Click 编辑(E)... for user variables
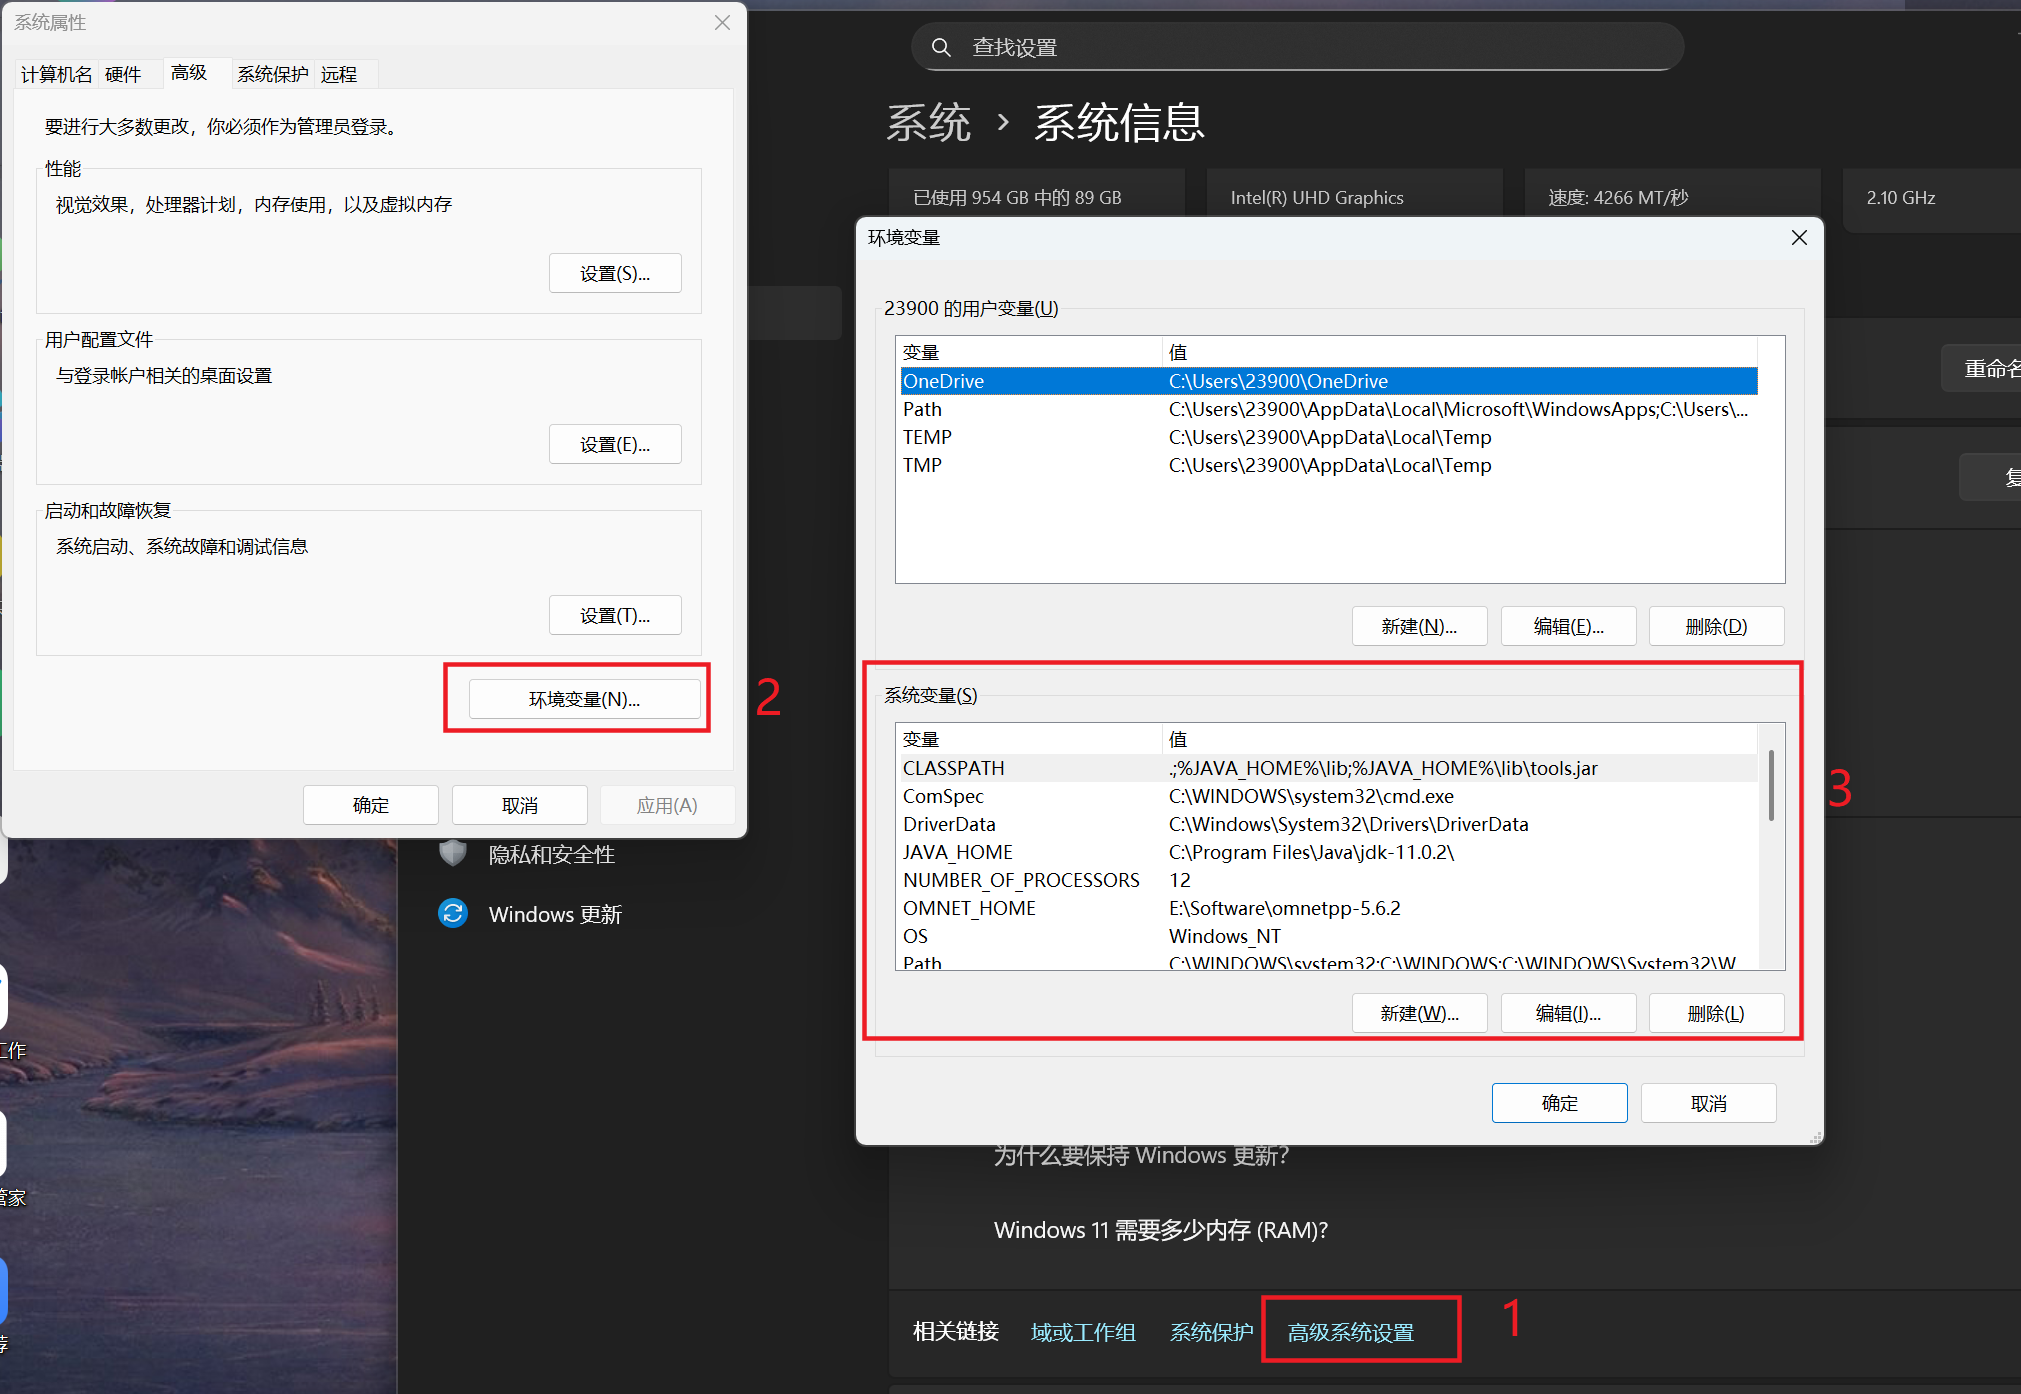2021x1394 pixels. pos(1568,626)
